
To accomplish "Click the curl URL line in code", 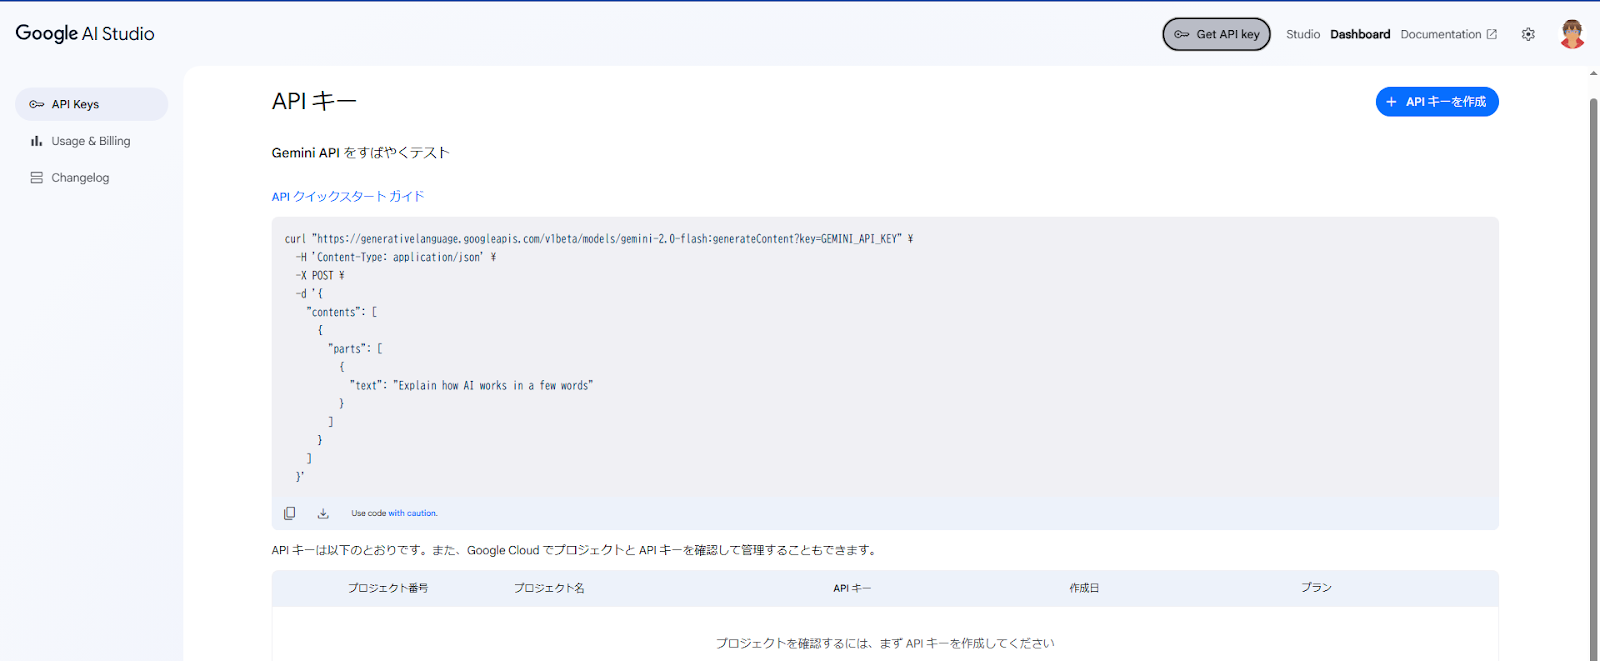I will [598, 239].
